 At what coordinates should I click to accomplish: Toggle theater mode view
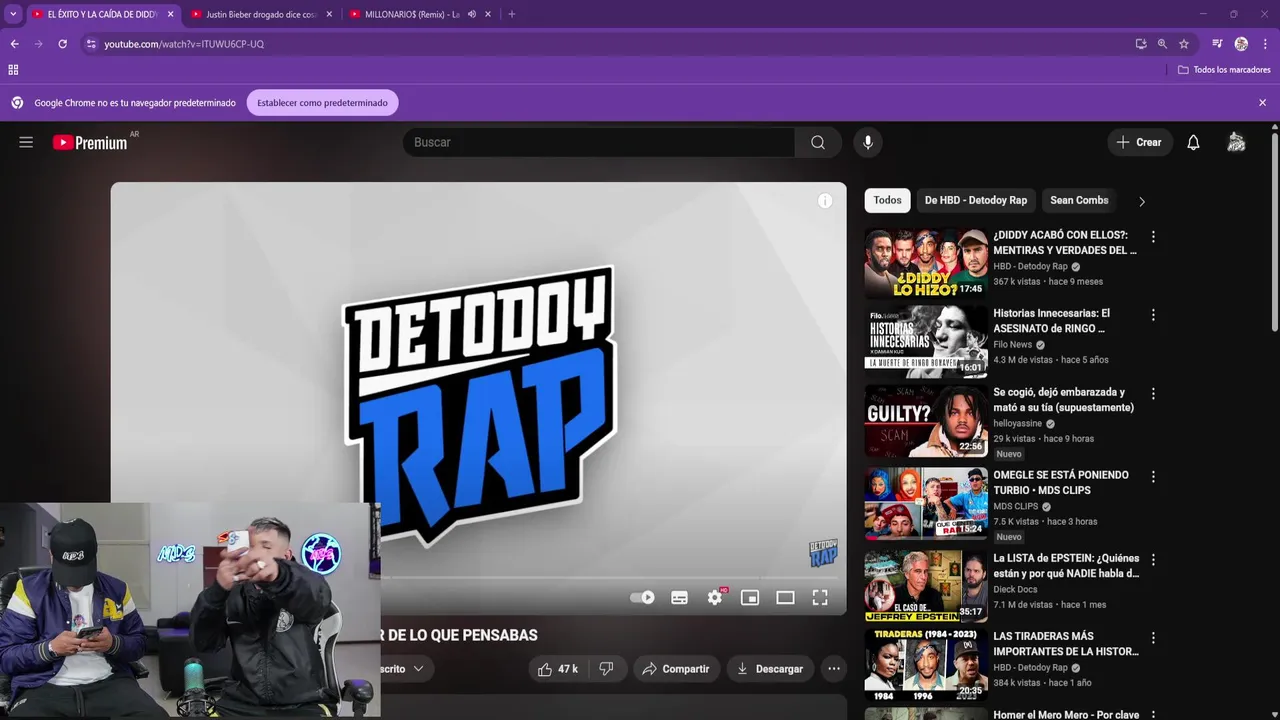[785, 597]
